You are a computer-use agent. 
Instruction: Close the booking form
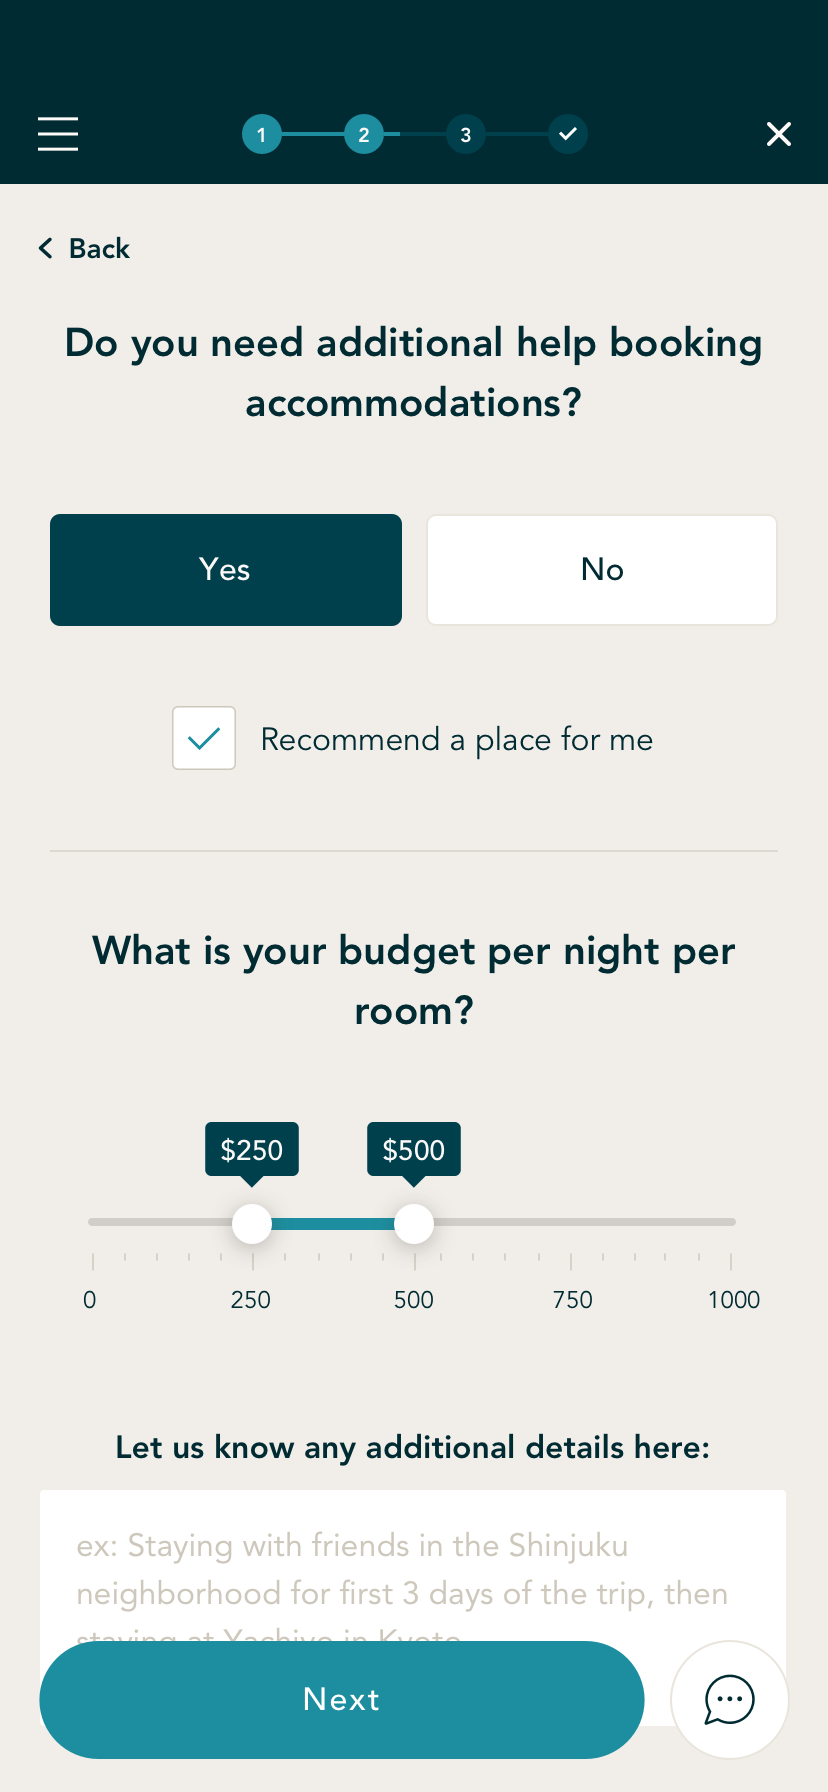point(779,134)
